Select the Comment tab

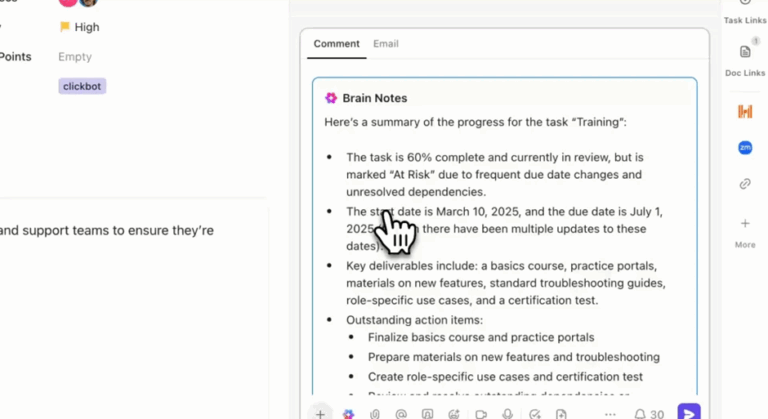pyautogui.click(x=336, y=44)
